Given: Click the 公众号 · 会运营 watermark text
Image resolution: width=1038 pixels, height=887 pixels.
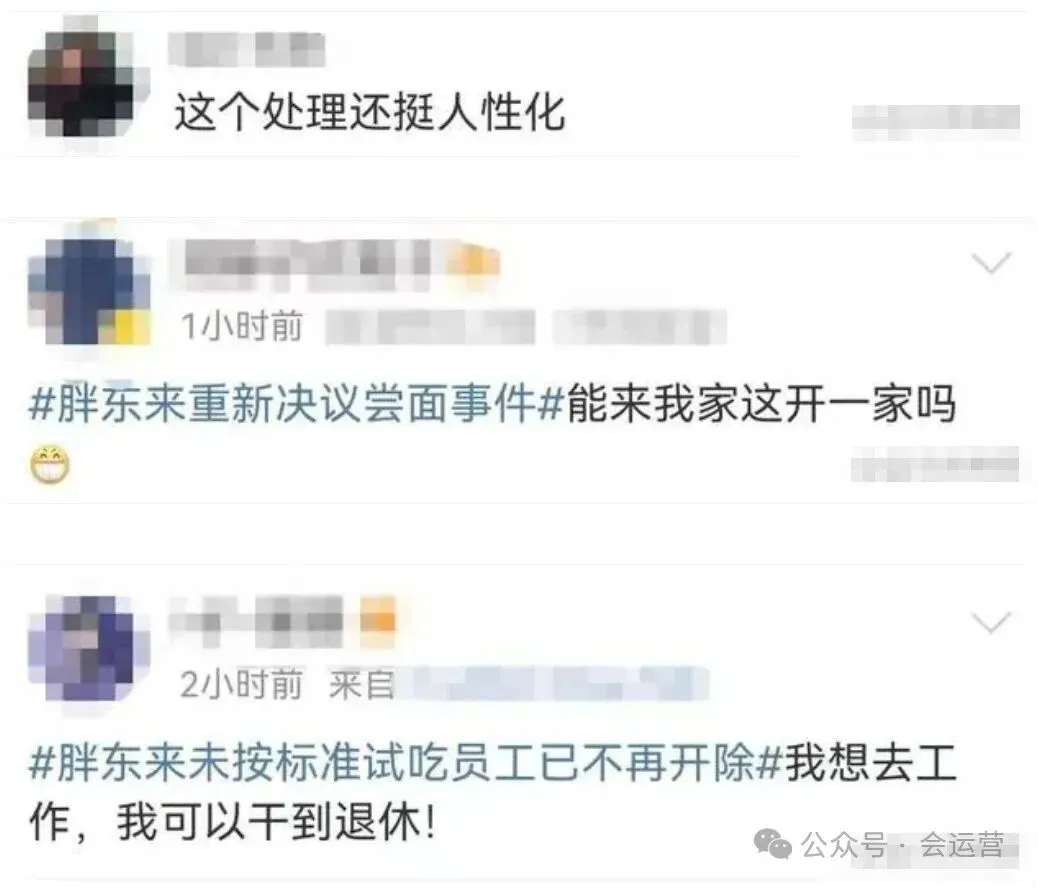Looking at the screenshot, I should (903, 845).
